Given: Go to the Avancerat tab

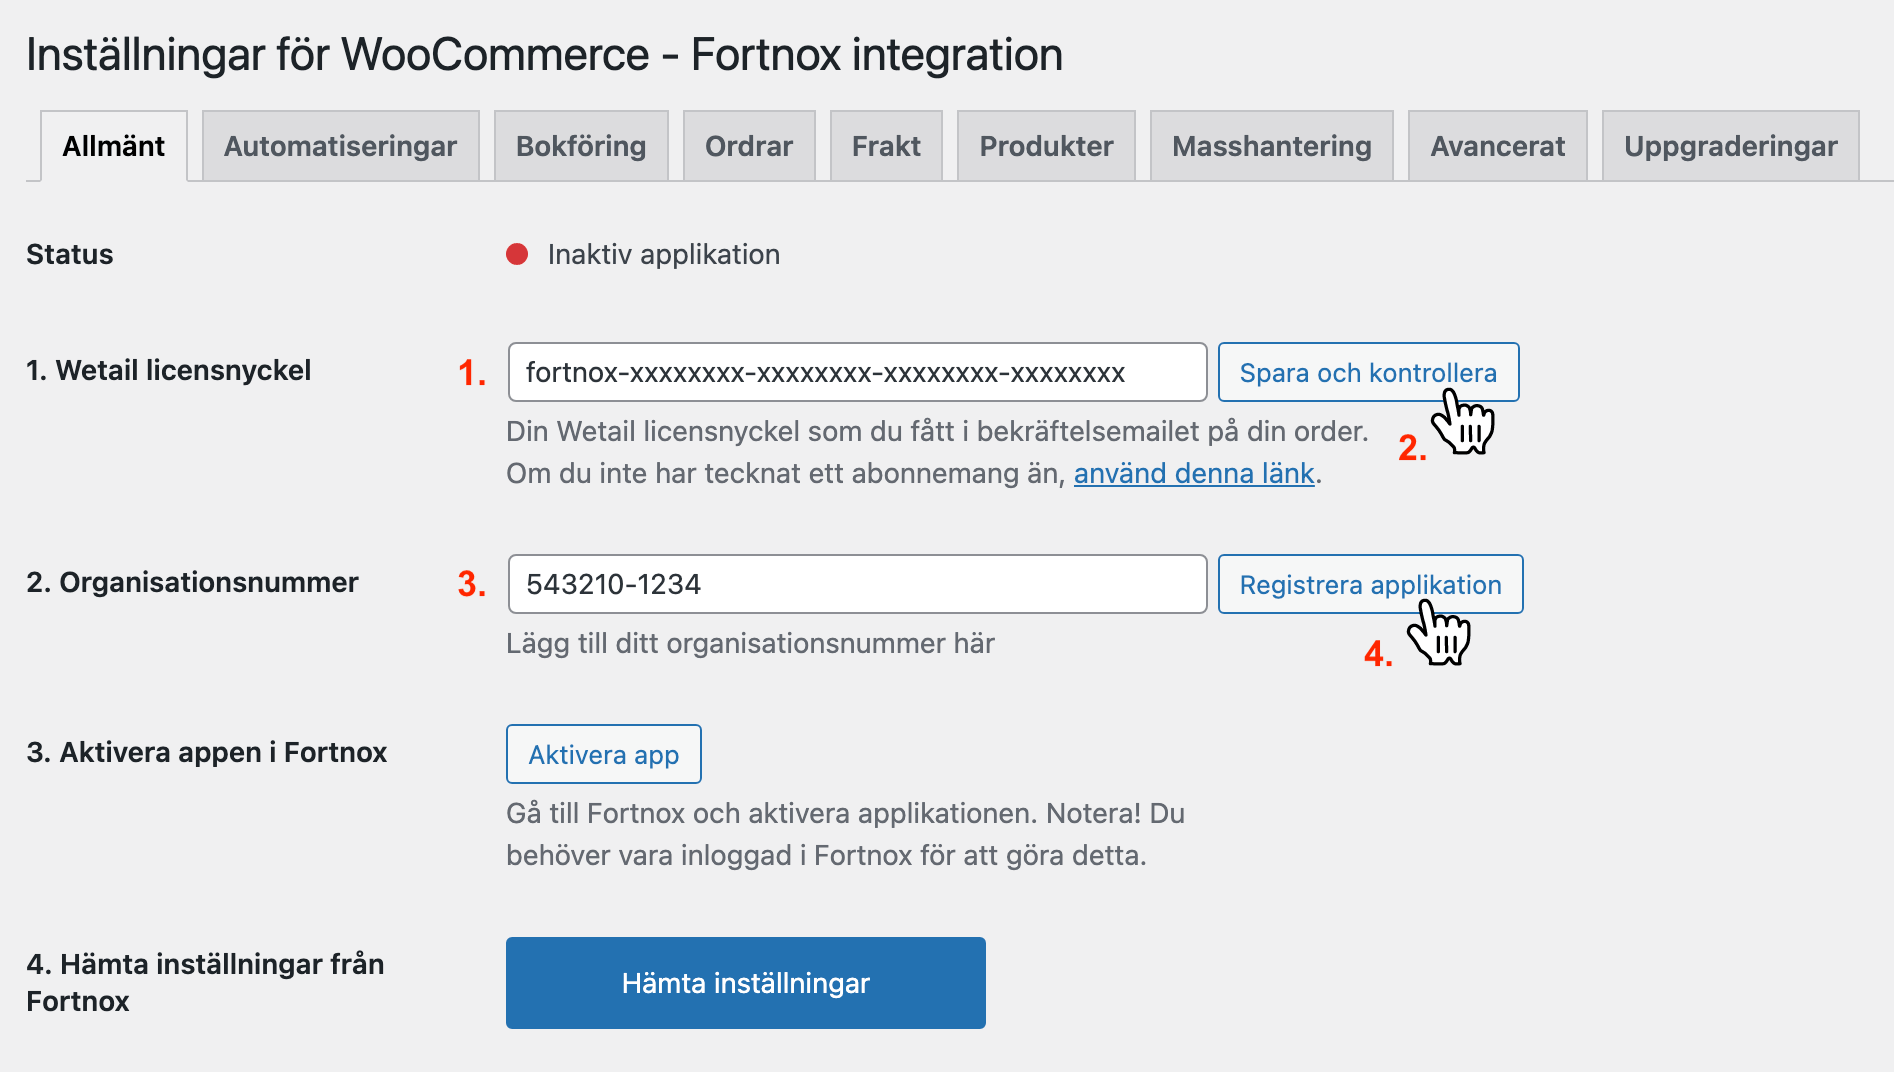Looking at the screenshot, I should pos(1497,146).
